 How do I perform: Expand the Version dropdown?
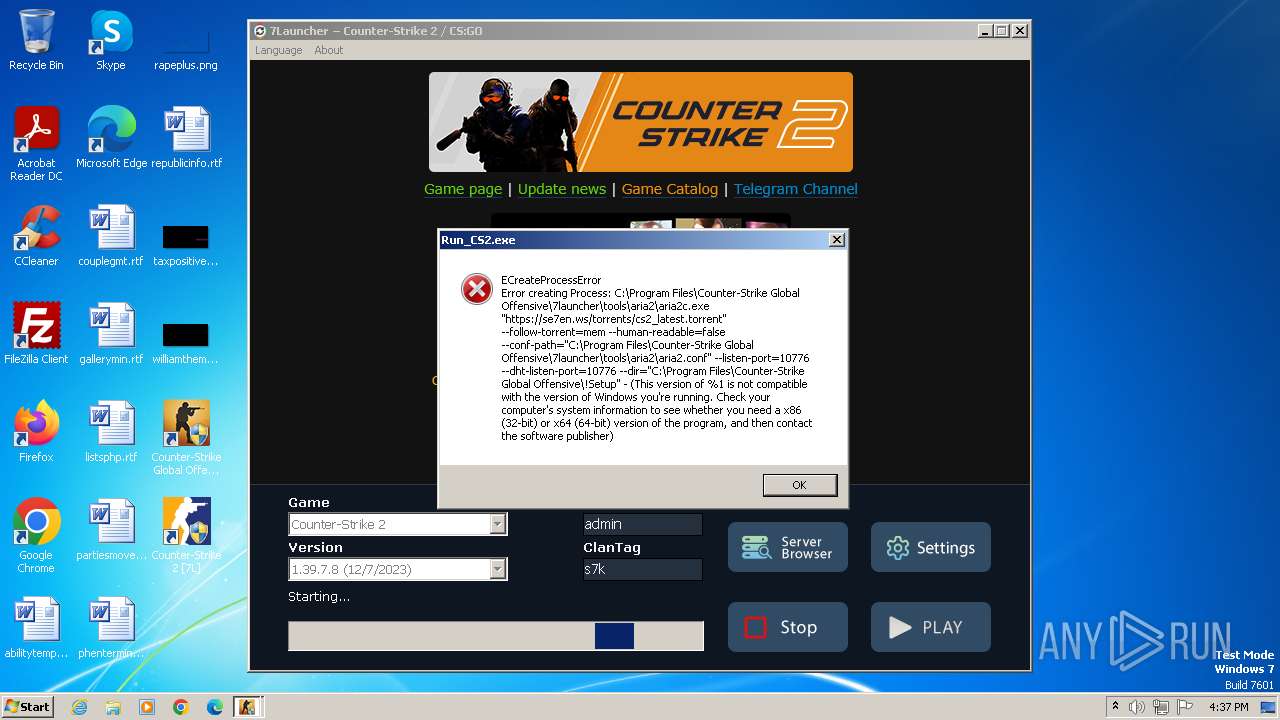tap(497, 569)
